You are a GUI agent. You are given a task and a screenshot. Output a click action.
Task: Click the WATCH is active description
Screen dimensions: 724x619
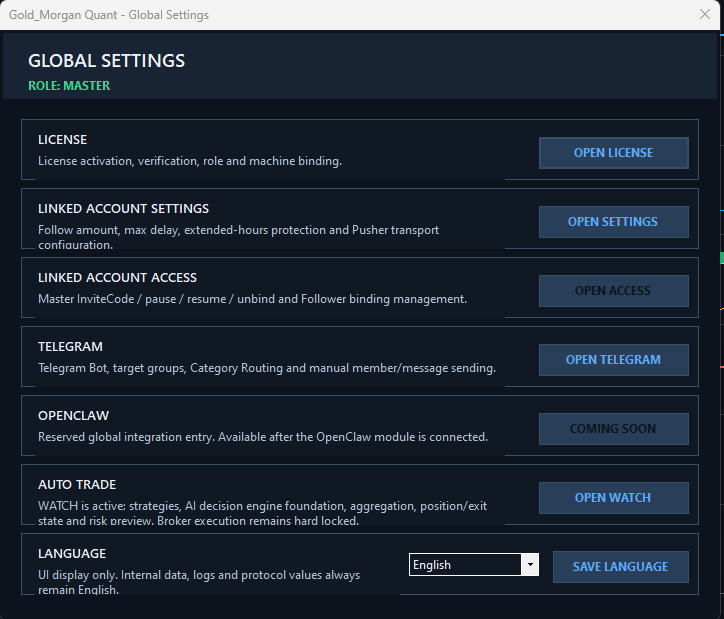tap(262, 513)
